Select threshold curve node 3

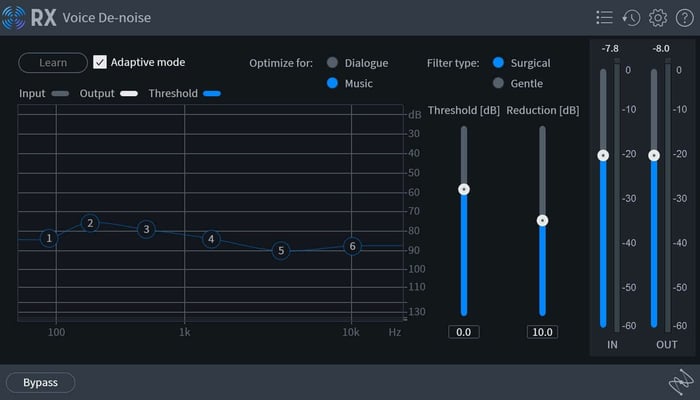pyautogui.click(x=146, y=229)
